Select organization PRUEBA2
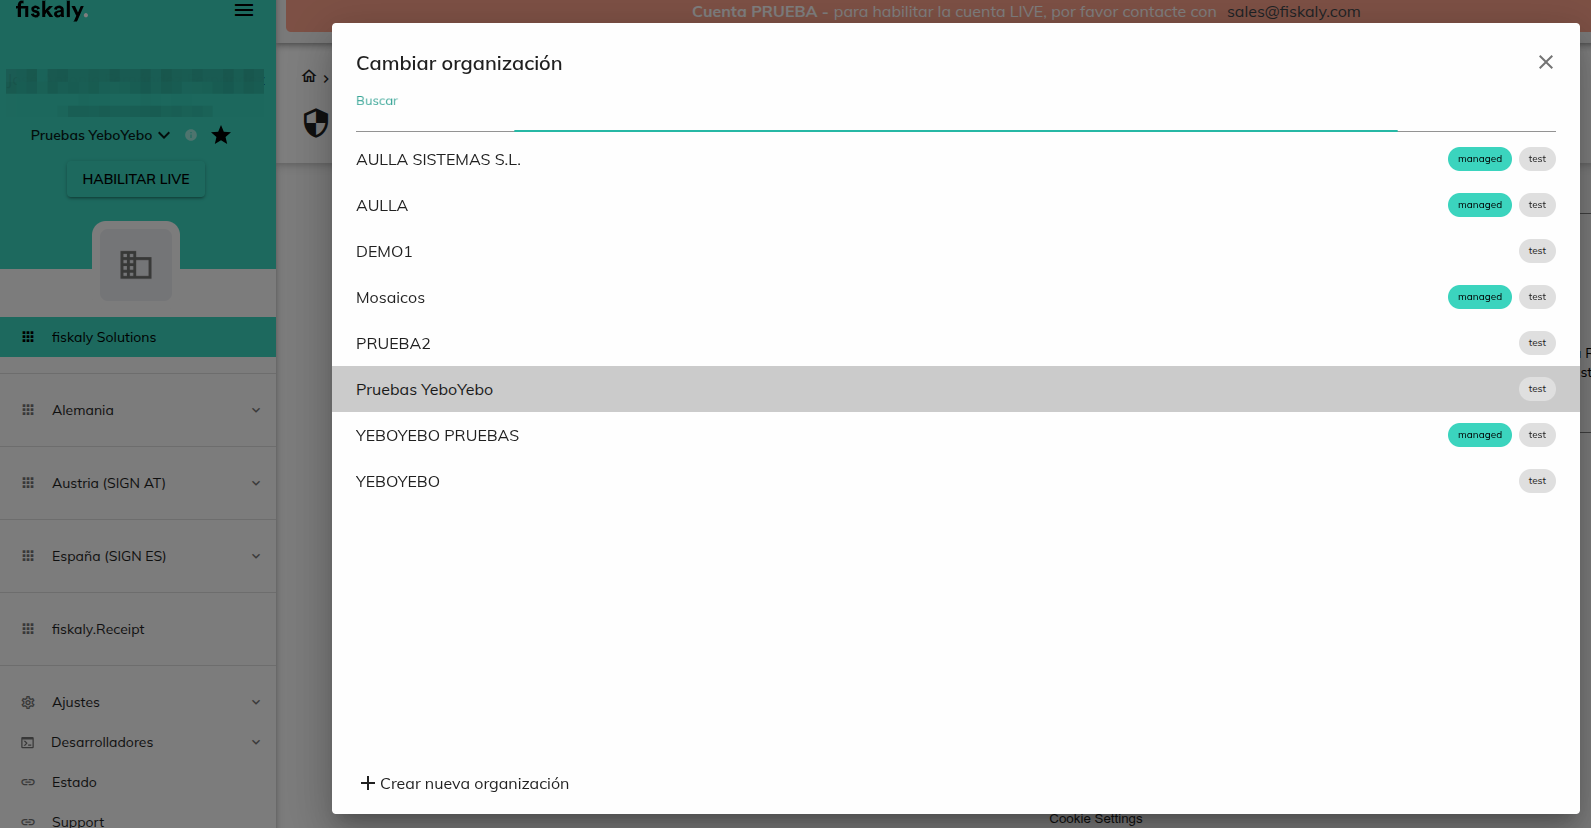The height and width of the screenshot is (828, 1591). click(956, 343)
